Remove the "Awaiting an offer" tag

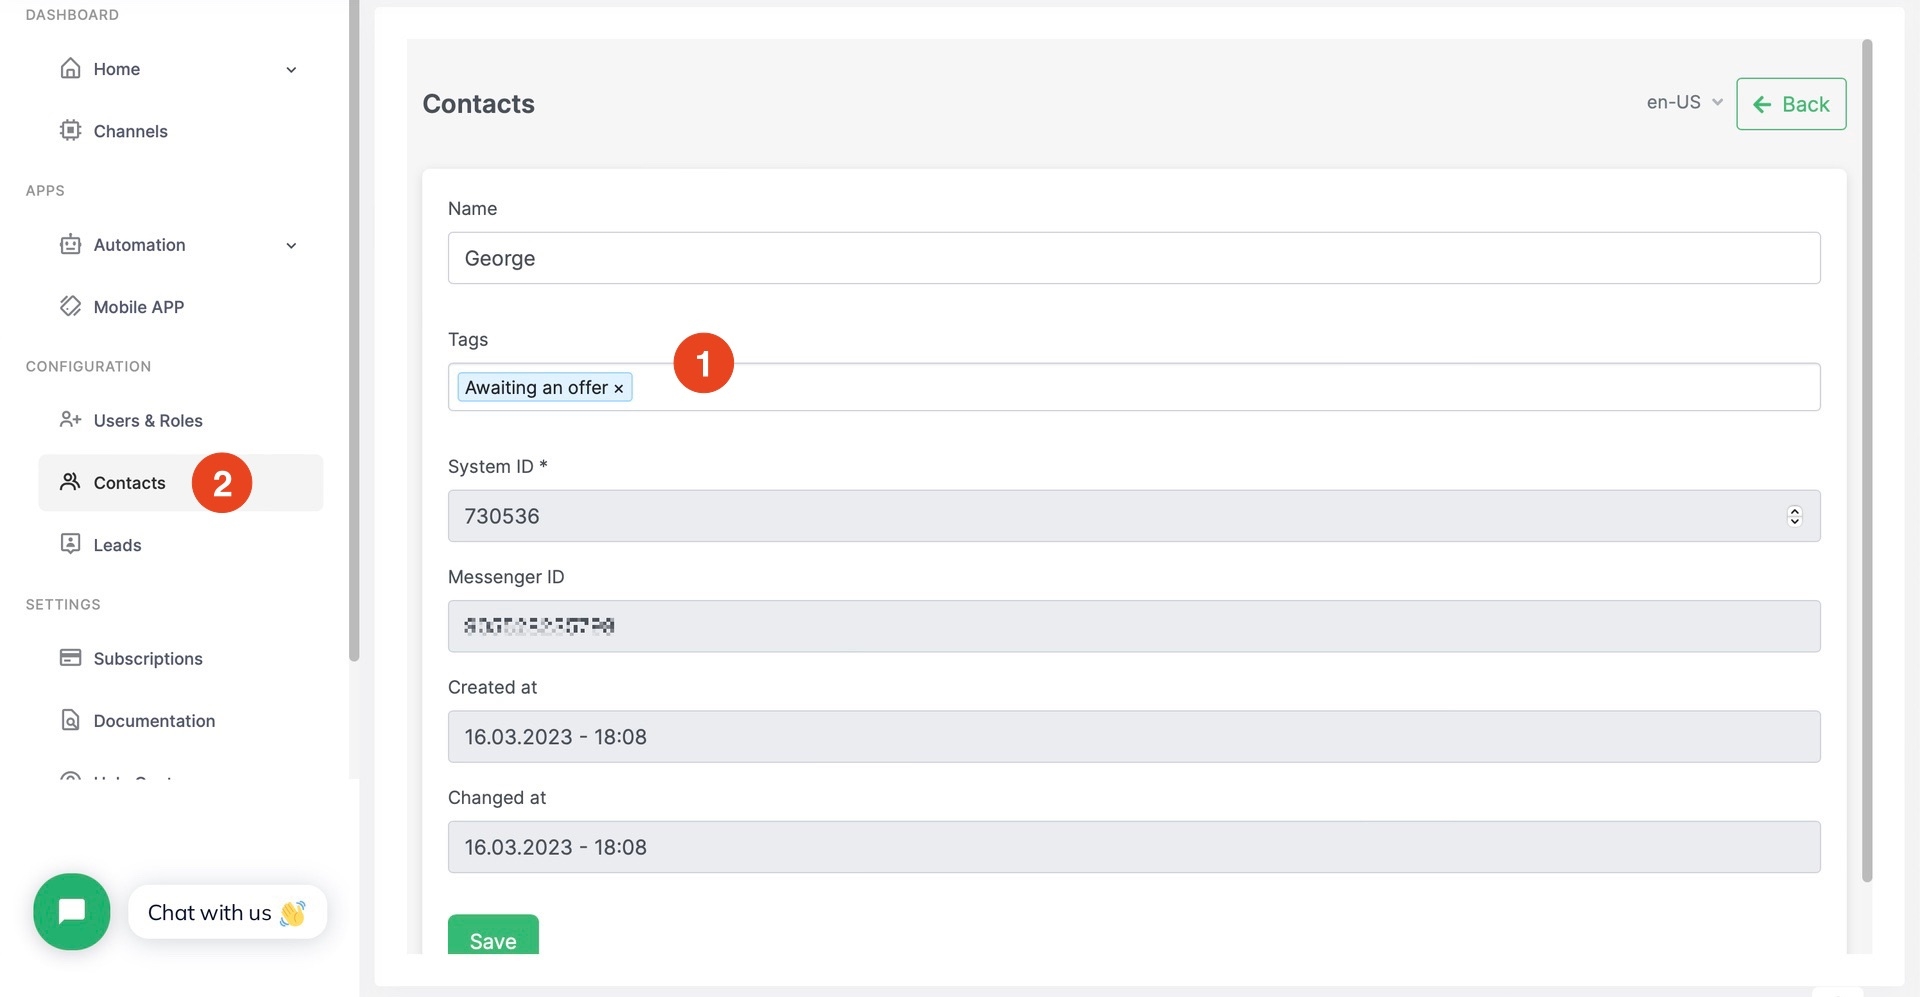[619, 389]
